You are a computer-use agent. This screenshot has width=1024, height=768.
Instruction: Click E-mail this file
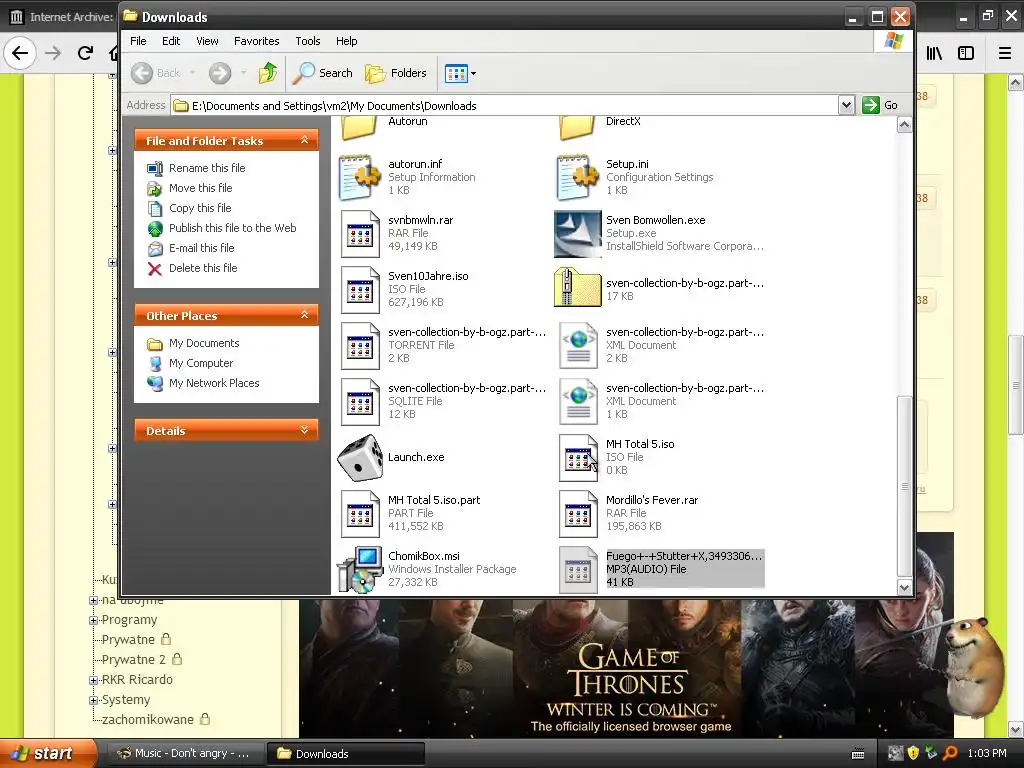pyautogui.click(x=201, y=248)
